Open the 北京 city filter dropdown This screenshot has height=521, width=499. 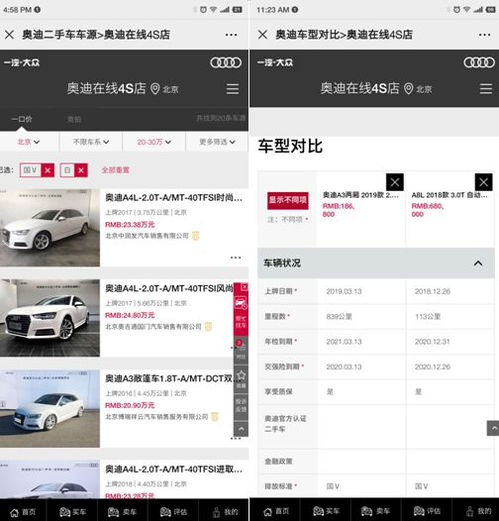click(29, 142)
